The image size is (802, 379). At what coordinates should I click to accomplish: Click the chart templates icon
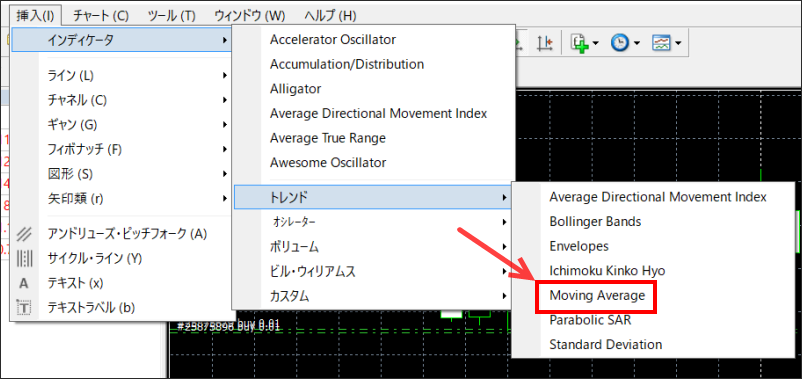pyautogui.click(x=661, y=43)
